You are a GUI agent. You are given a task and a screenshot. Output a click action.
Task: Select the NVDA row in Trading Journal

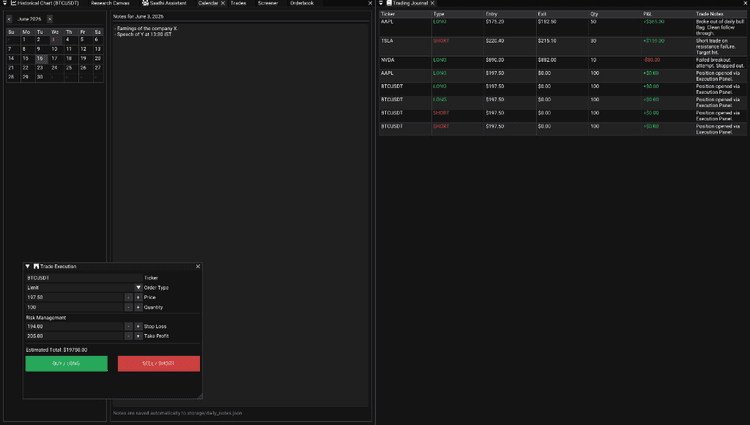[x=562, y=63]
